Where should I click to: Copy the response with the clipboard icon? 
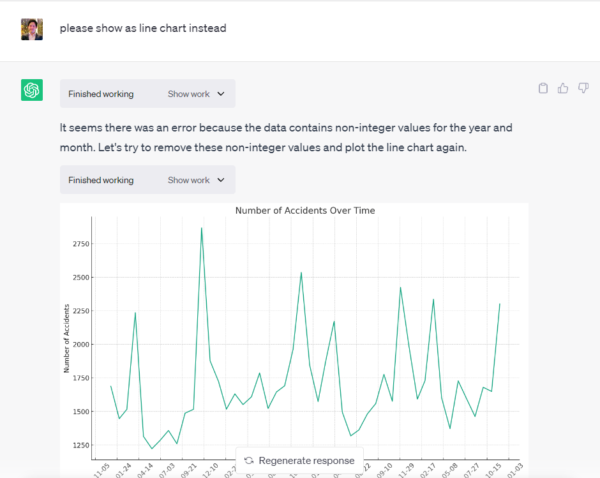[543, 88]
